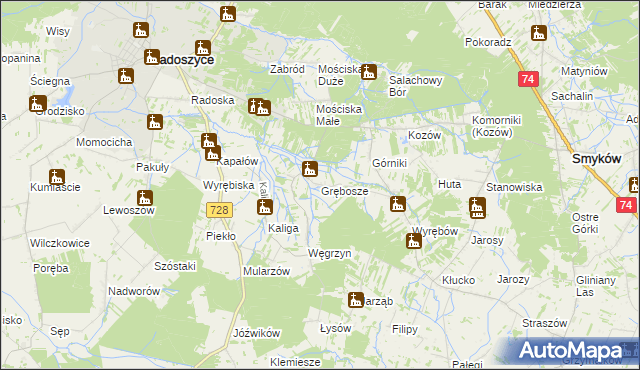This screenshot has width=640, height=370.
Task: Select the Zabród village label
Action: click(287, 69)
